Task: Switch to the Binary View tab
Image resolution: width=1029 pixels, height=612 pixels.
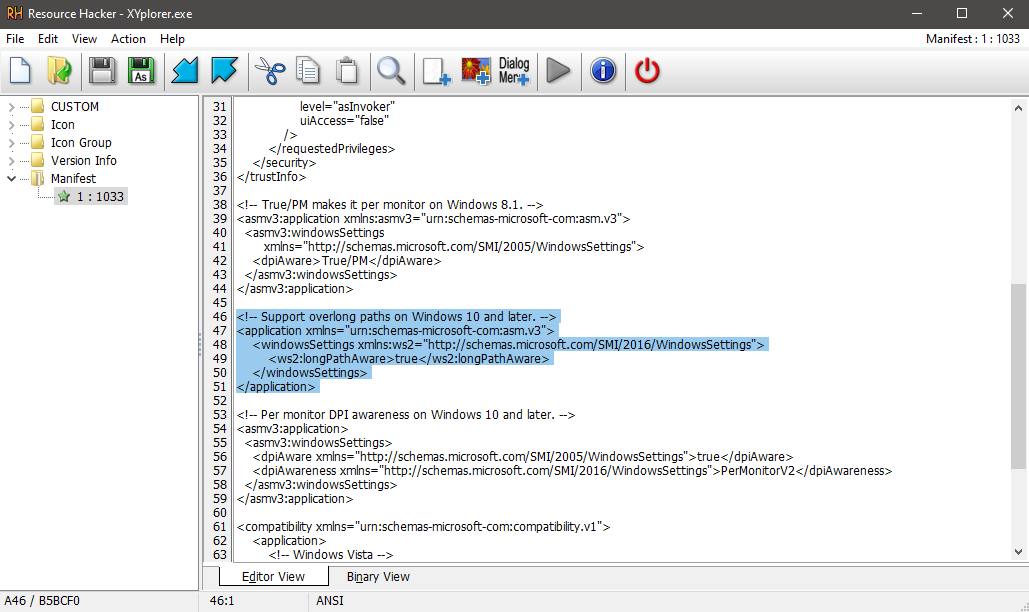Action: pos(378,577)
